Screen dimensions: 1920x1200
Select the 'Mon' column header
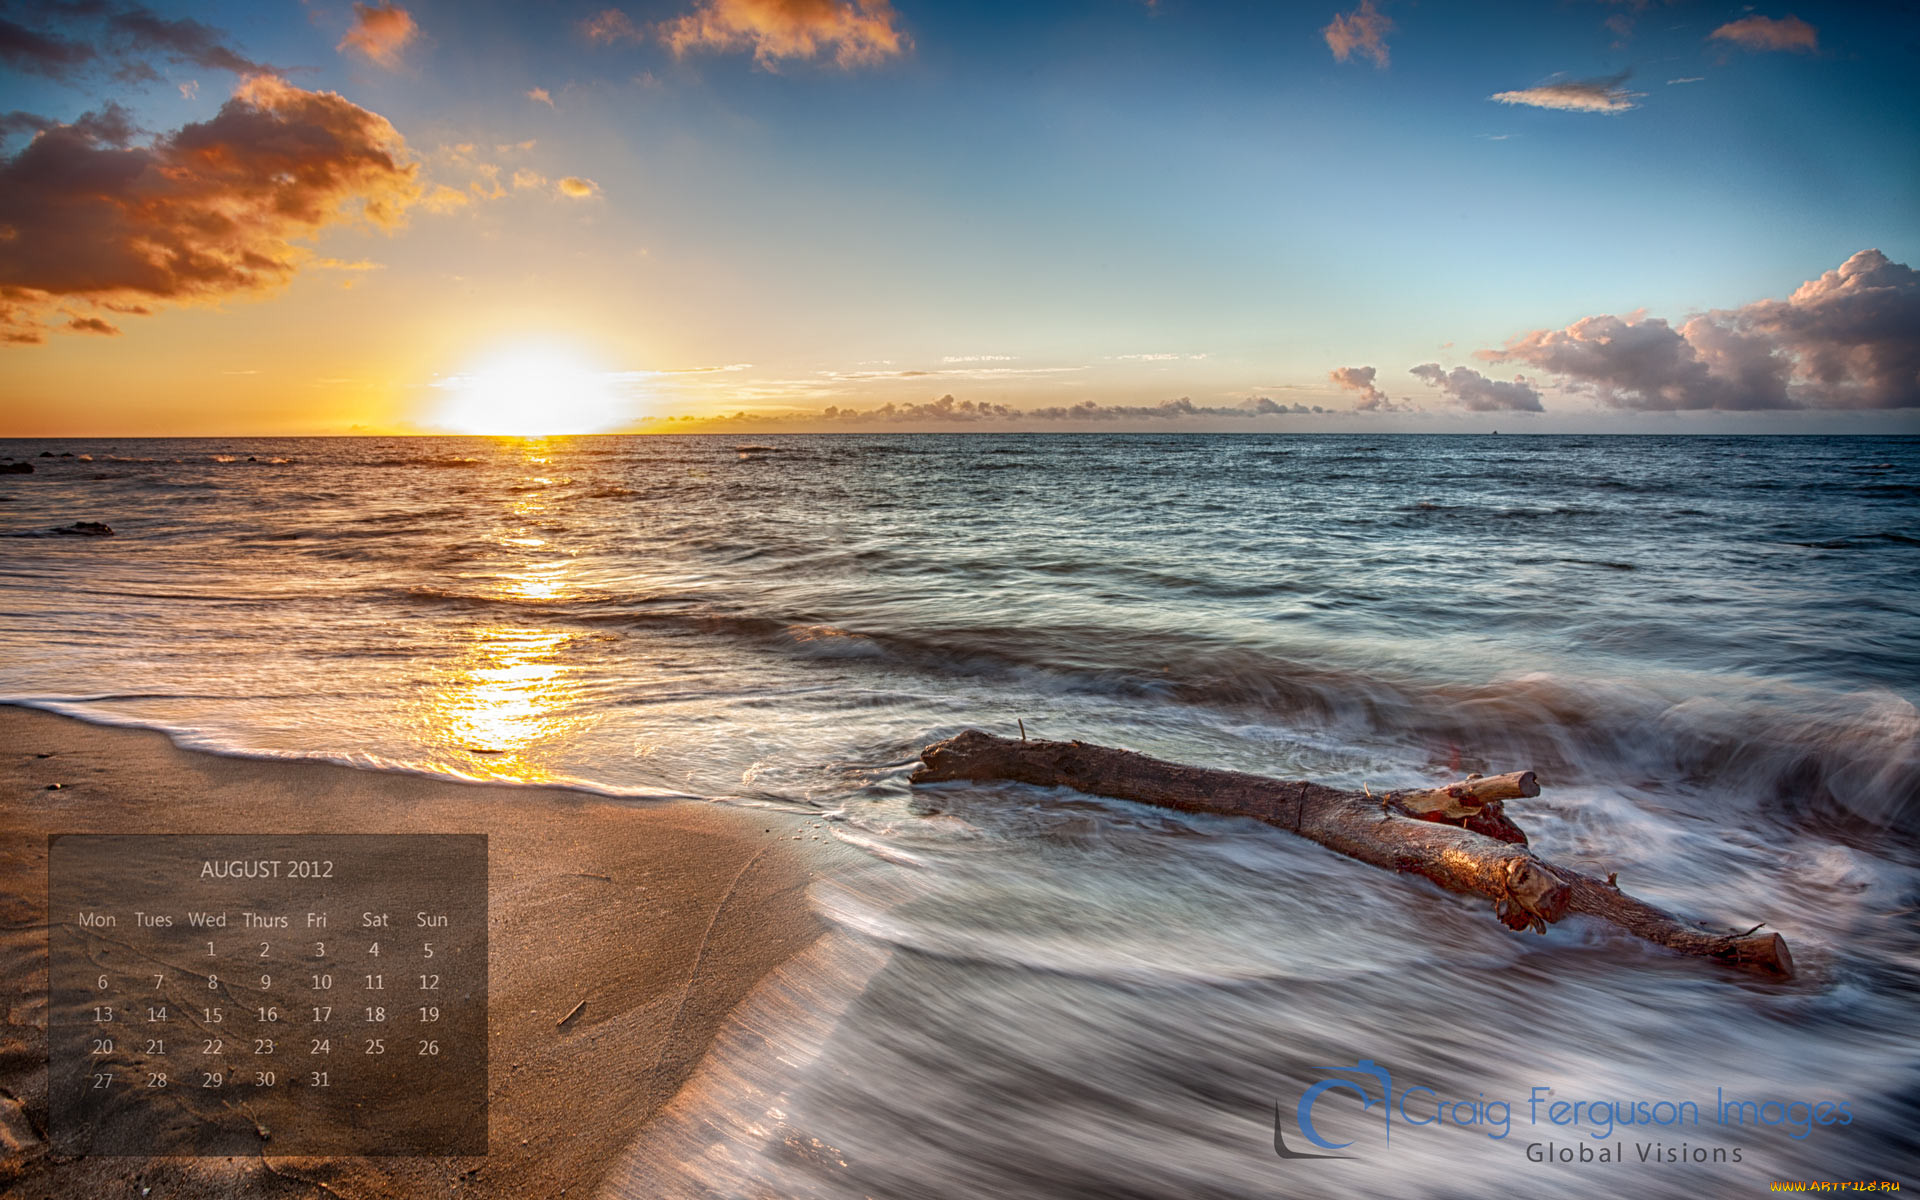click(x=97, y=919)
